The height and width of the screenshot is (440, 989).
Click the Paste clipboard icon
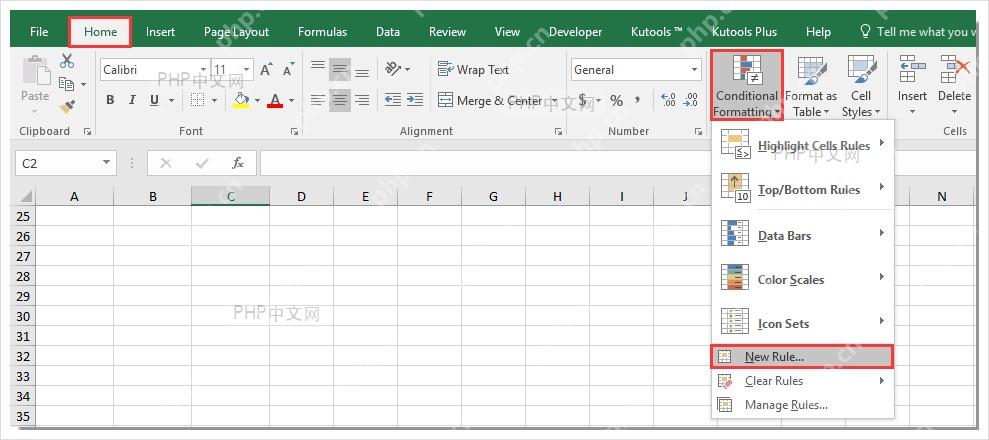coord(35,69)
